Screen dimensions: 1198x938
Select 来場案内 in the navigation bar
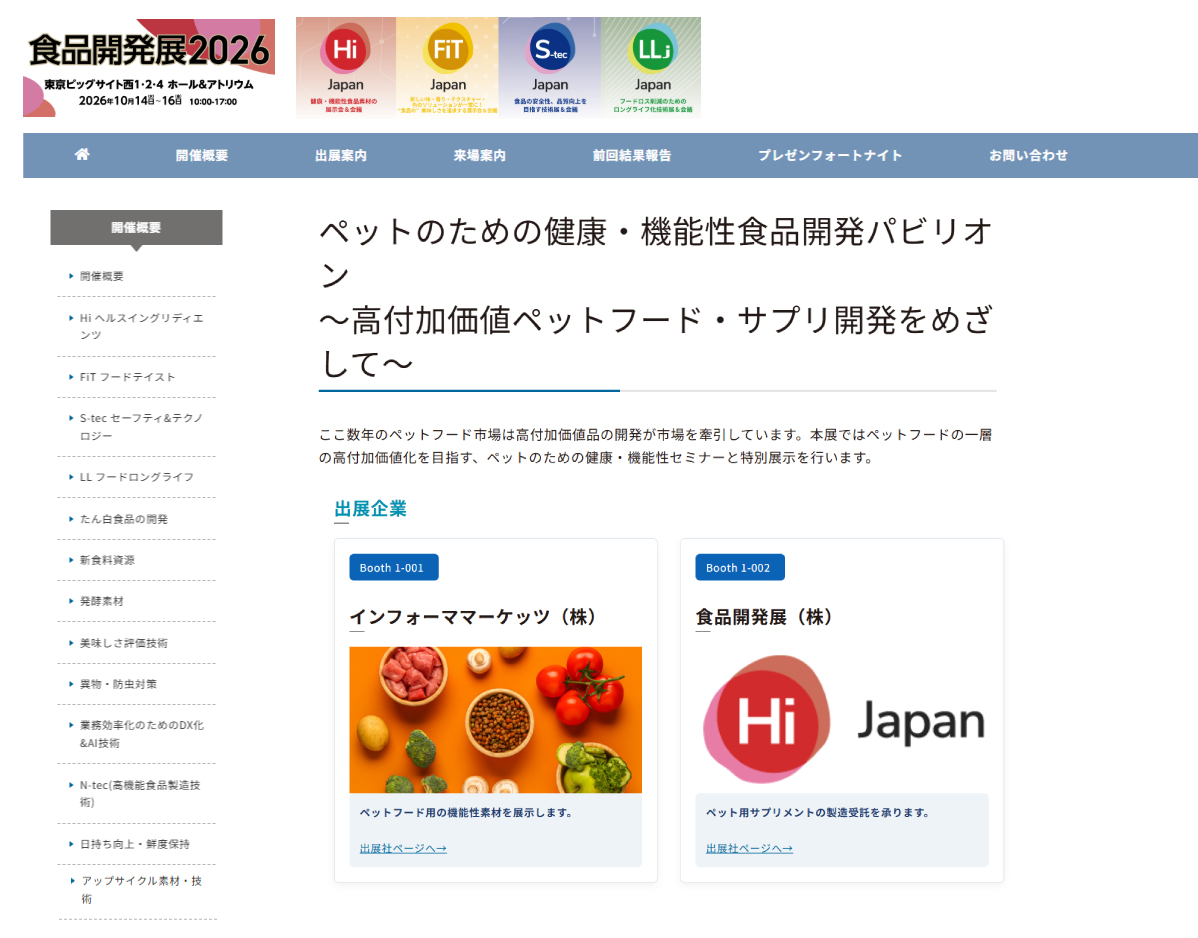point(479,156)
